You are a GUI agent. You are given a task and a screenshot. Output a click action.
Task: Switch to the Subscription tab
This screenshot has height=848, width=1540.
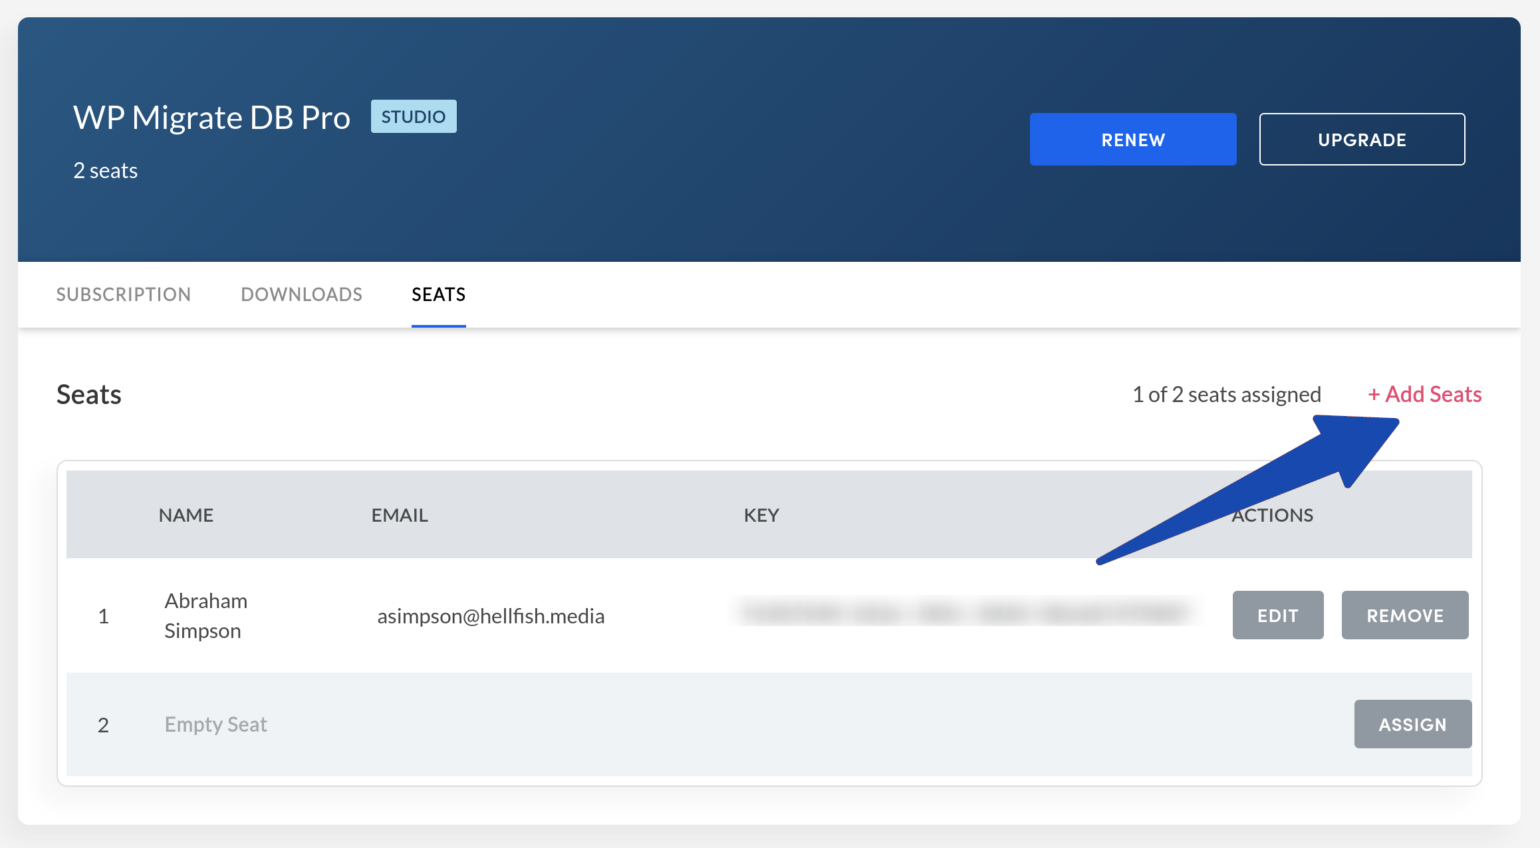pyautogui.click(x=123, y=294)
